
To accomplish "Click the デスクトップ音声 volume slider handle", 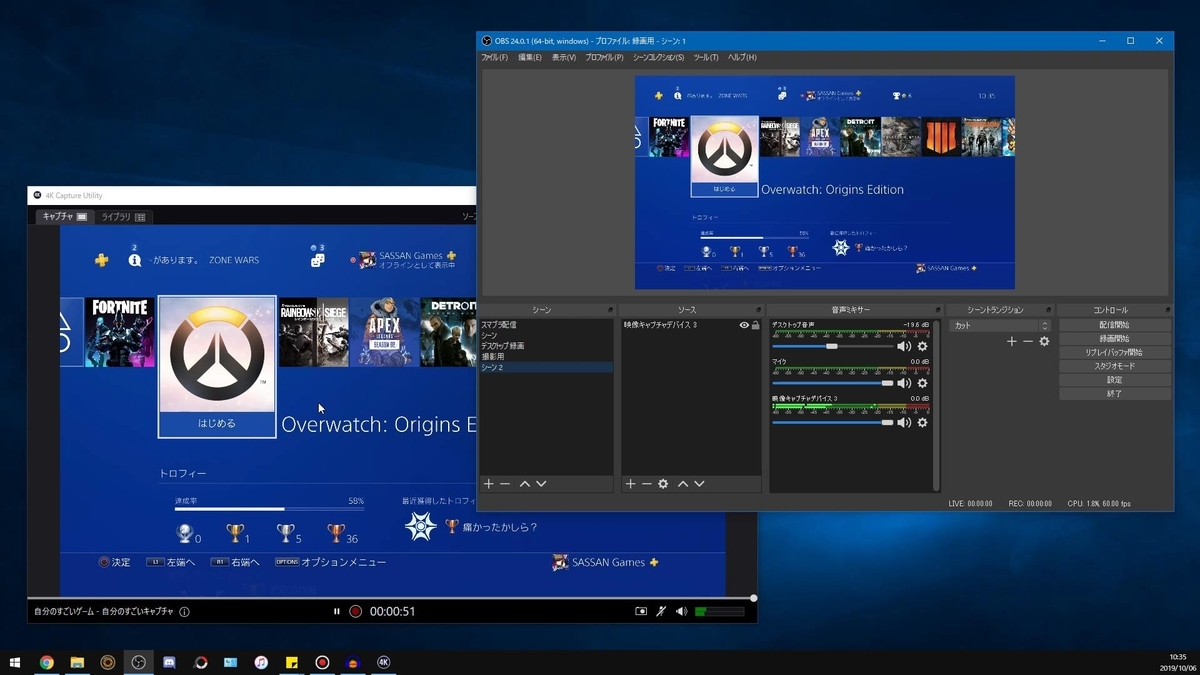I will pyautogui.click(x=831, y=346).
